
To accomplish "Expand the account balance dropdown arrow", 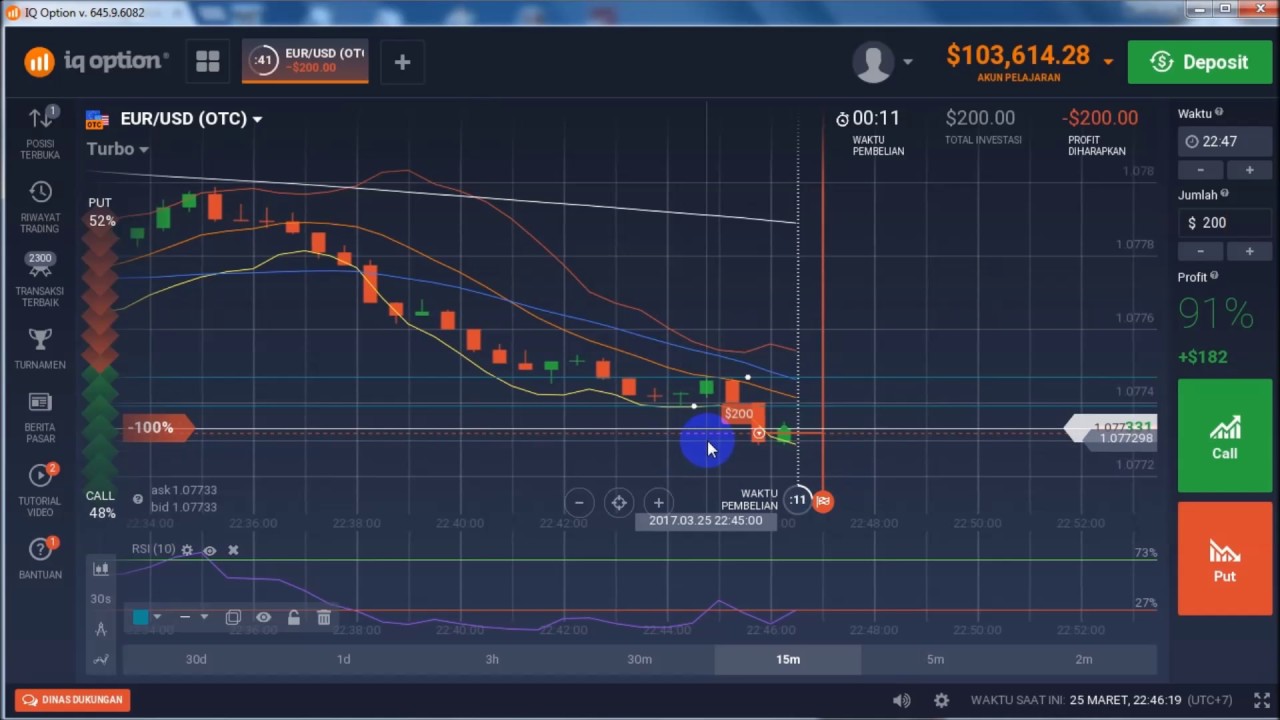I will (x=1108, y=62).
